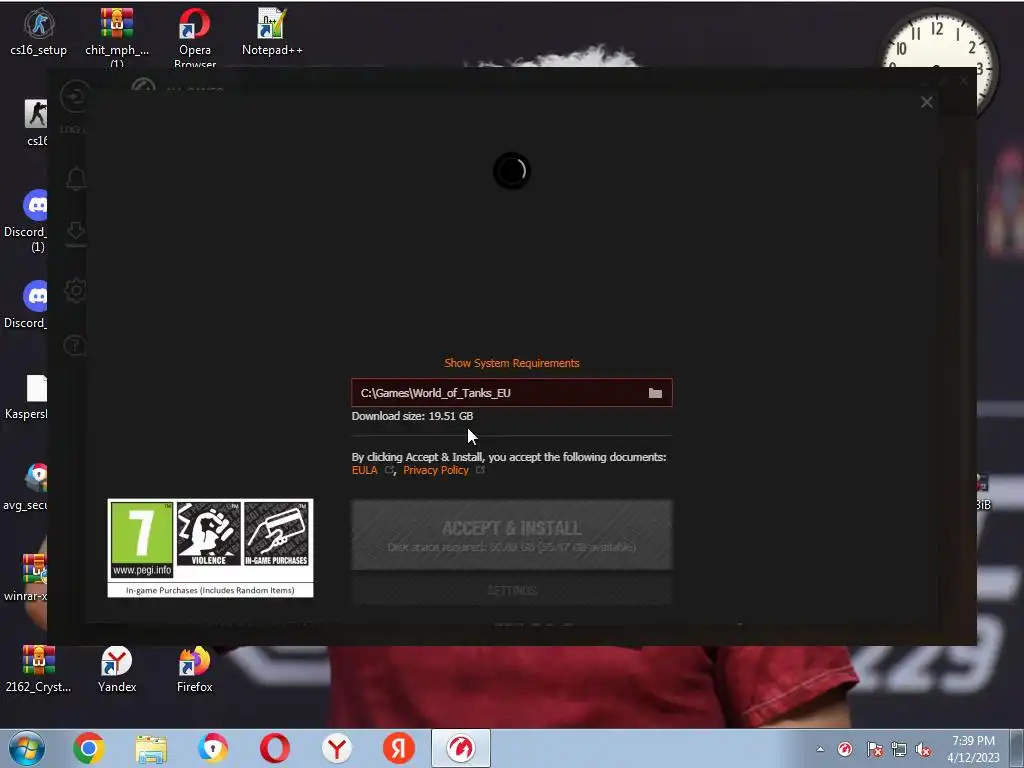Image resolution: width=1024 pixels, height=768 pixels.
Task: Click the install path field
Action: pyautogui.click(x=511, y=393)
